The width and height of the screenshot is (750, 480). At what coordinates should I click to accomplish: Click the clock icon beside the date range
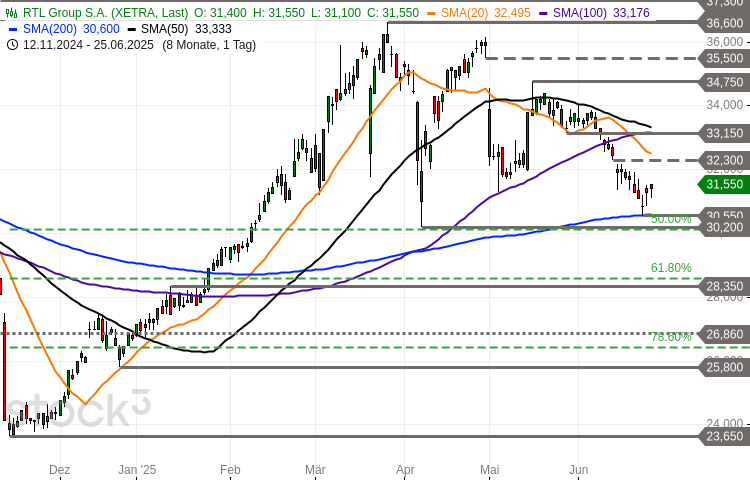tap(13, 45)
